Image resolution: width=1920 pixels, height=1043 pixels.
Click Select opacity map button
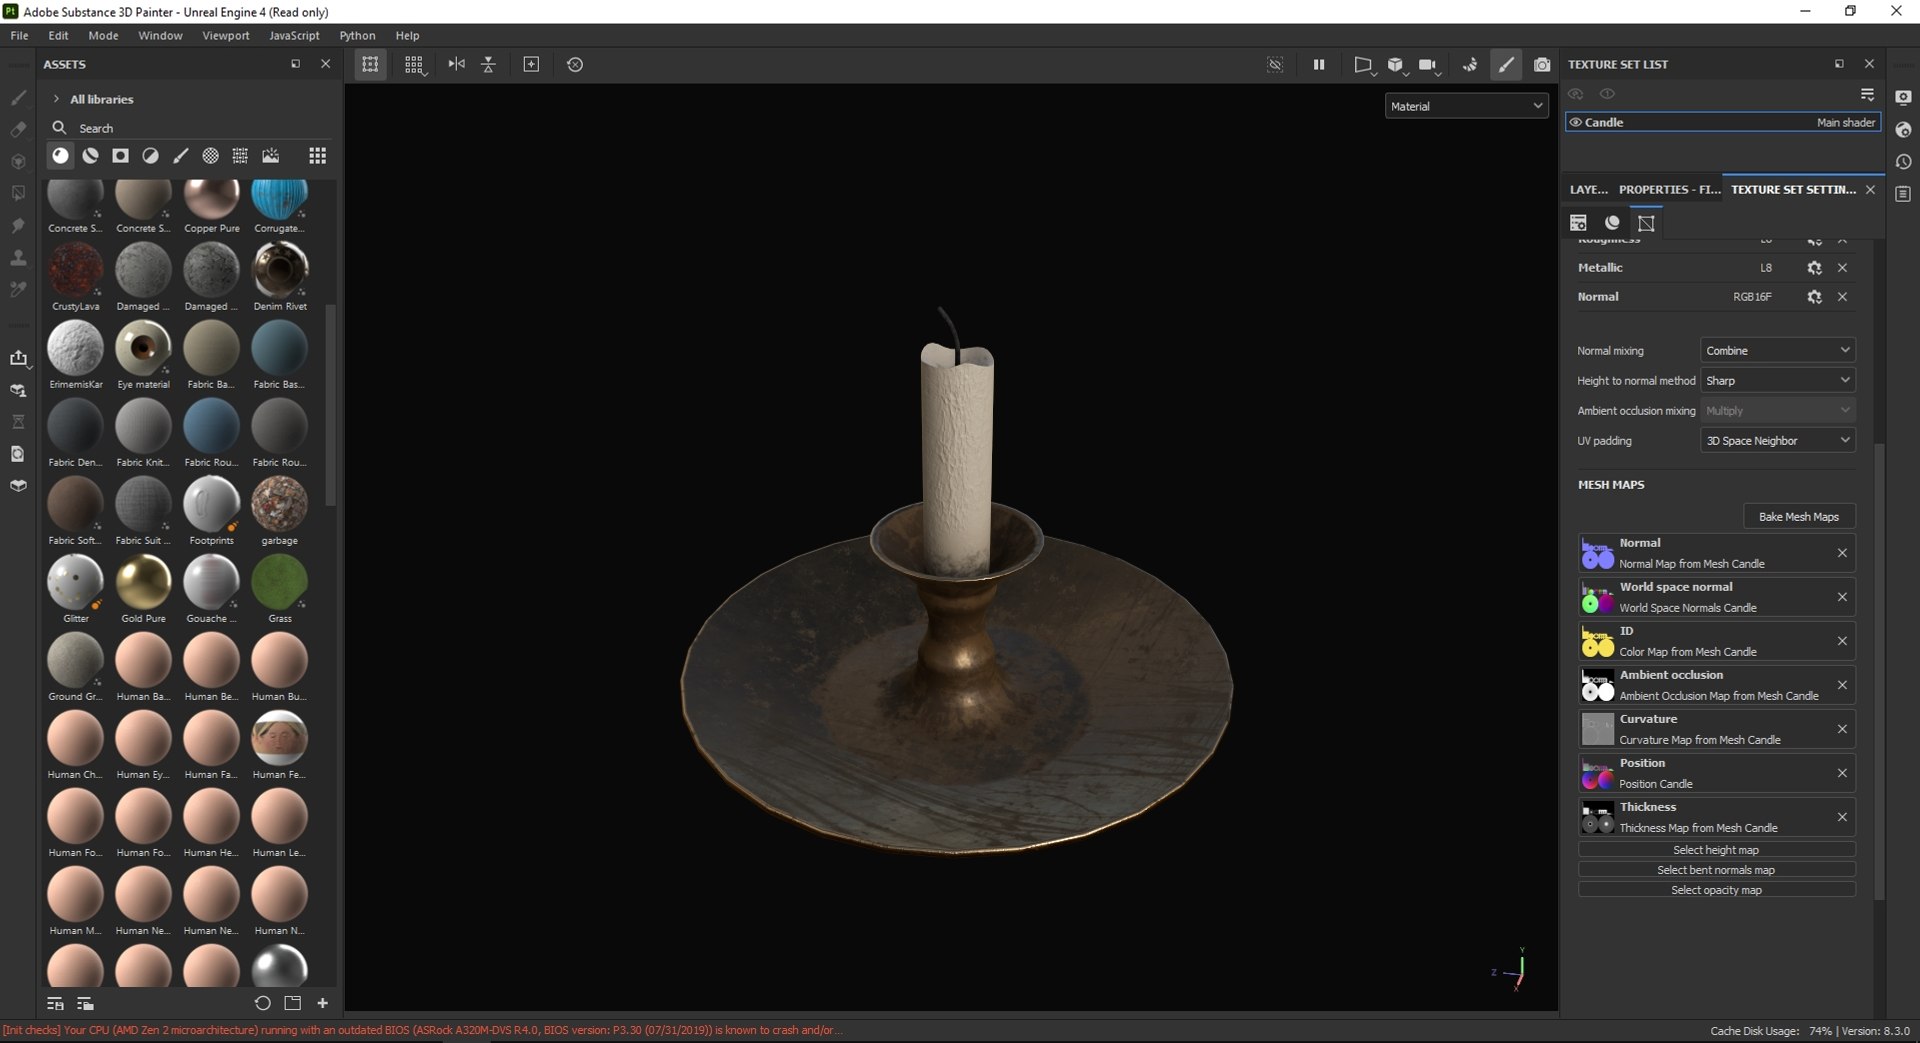[x=1716, y=890]
